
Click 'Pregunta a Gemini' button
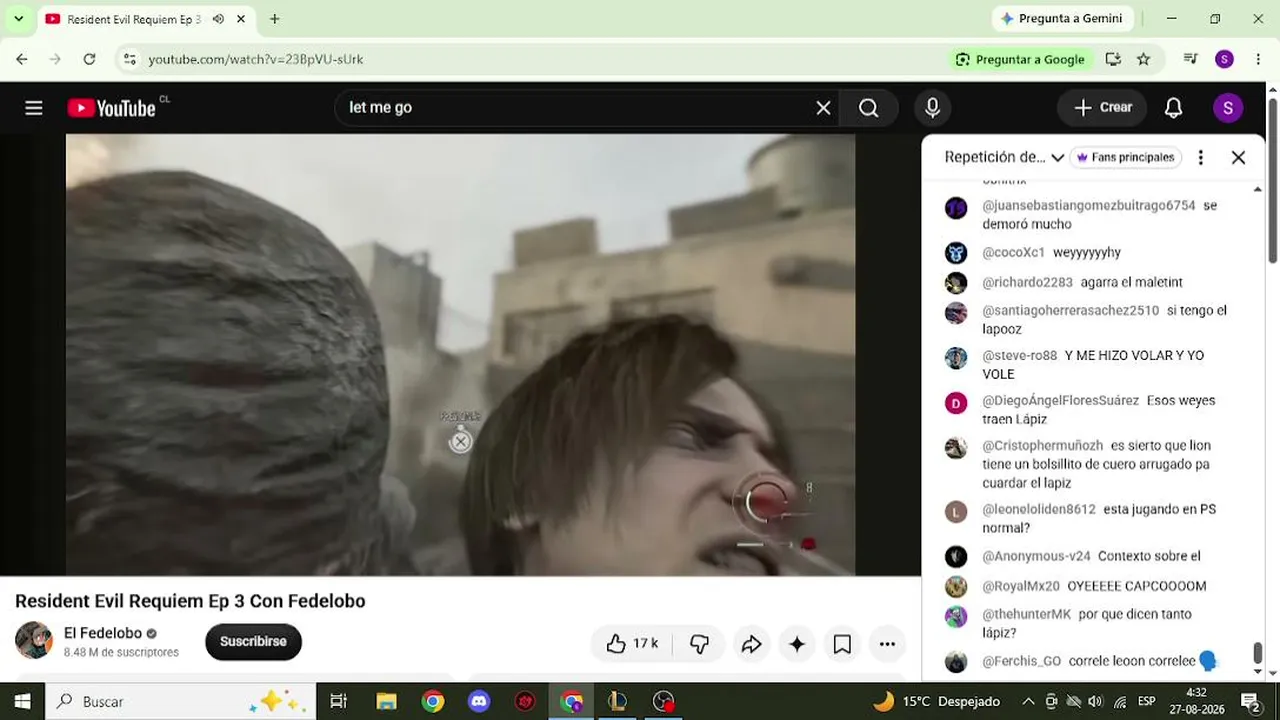(x=1062, y=19)
